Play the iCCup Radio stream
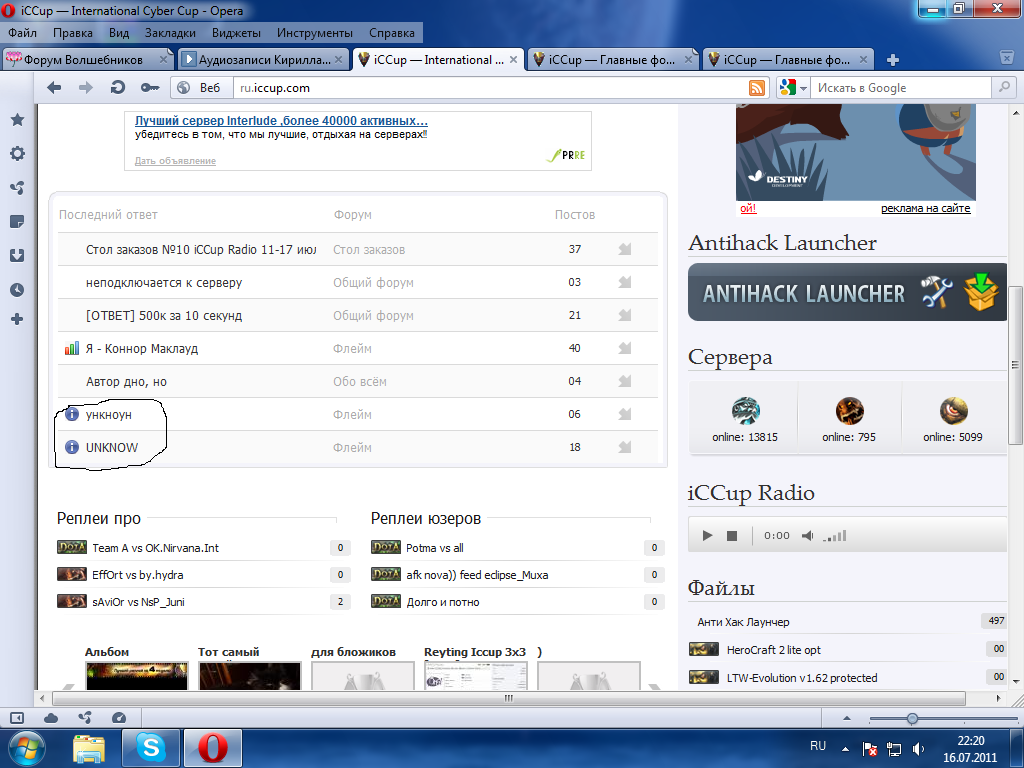 pos(707,536)
